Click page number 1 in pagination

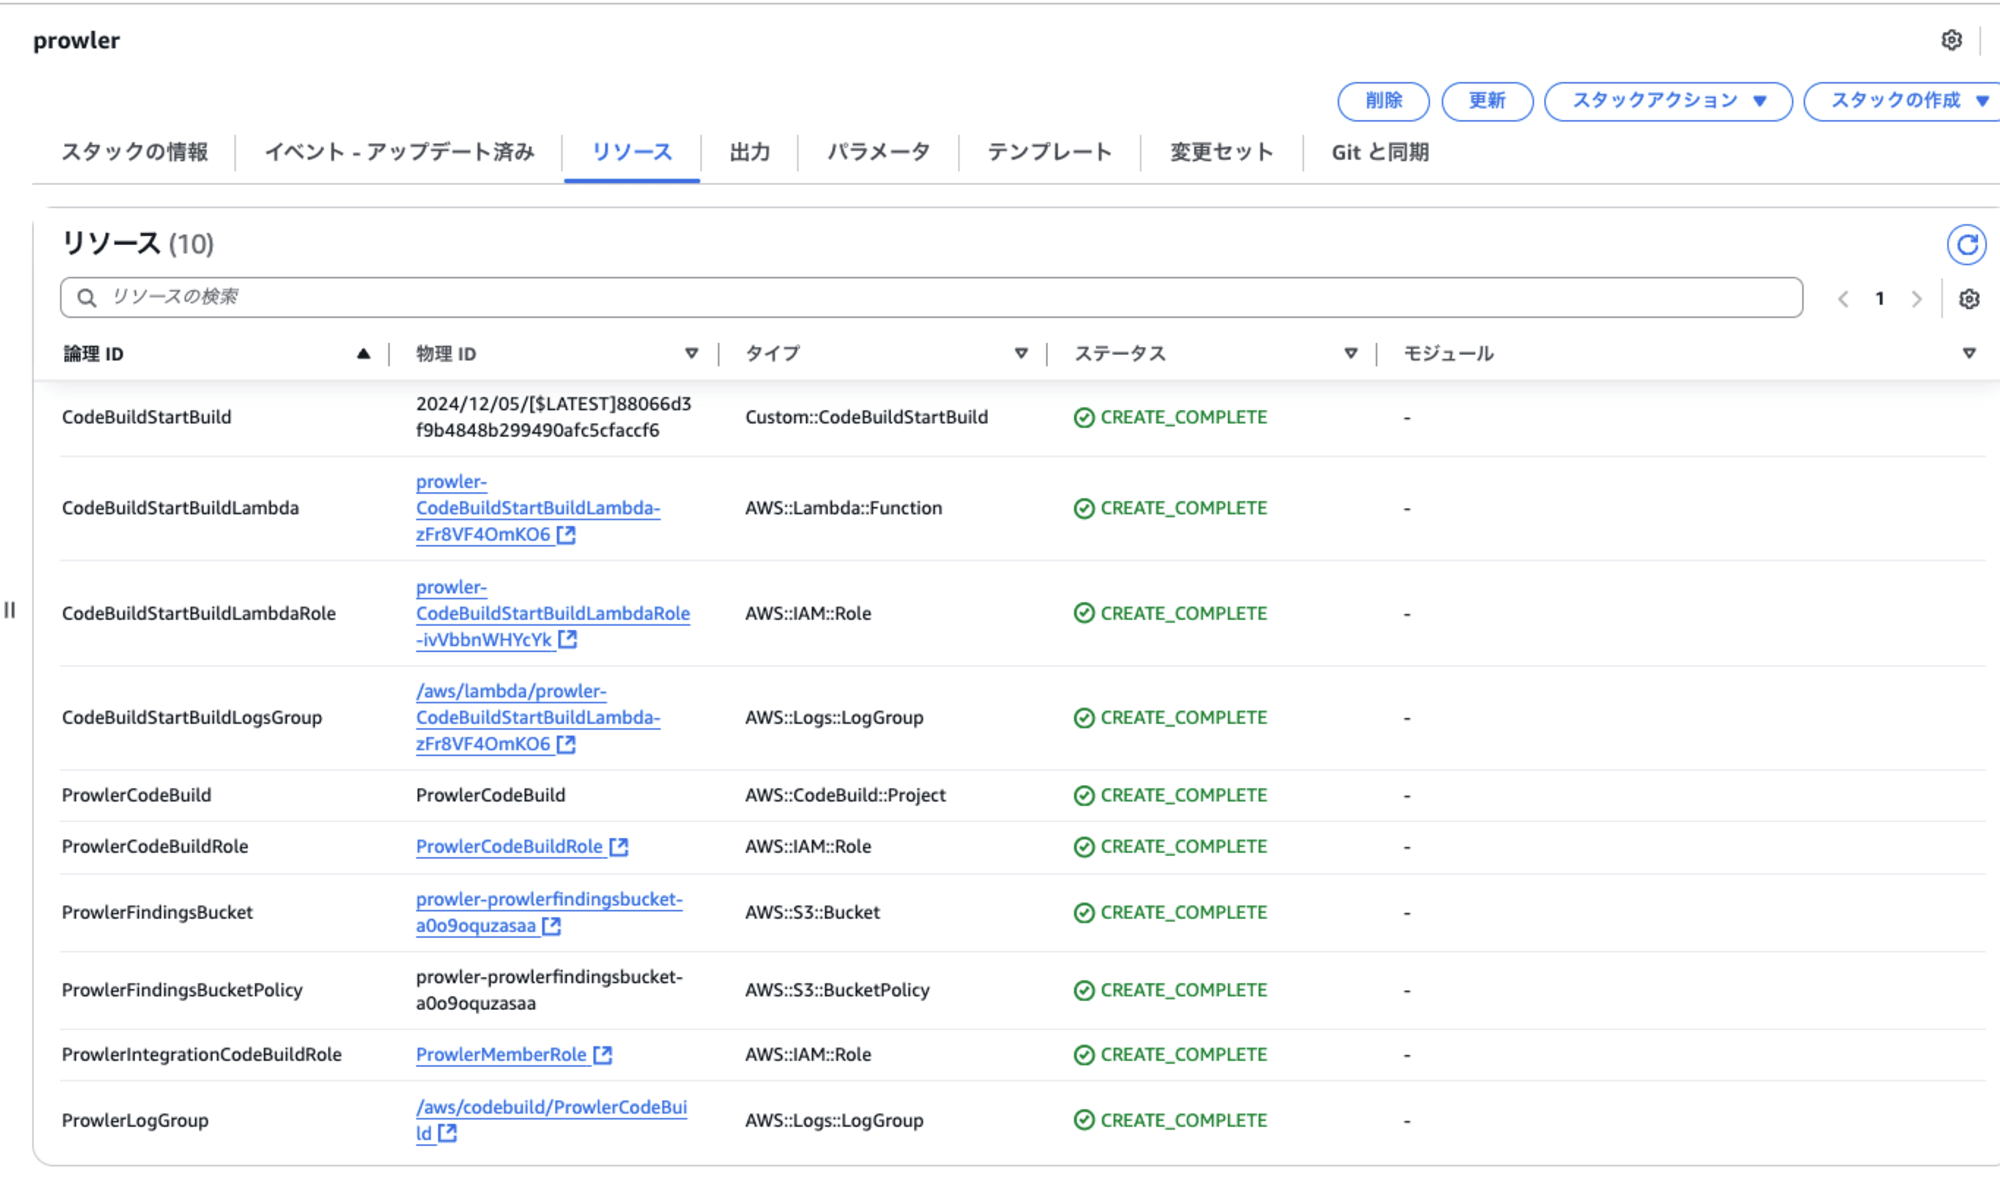[1880, 299]
